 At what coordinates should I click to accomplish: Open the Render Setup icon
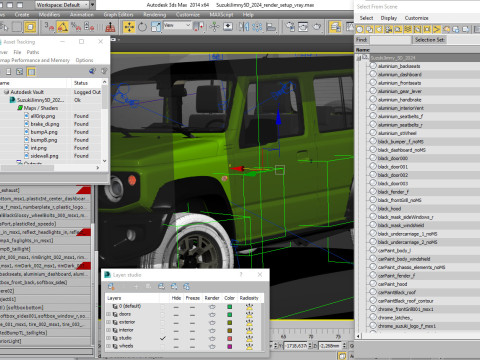pyautogui.click(x=290, y=27)
